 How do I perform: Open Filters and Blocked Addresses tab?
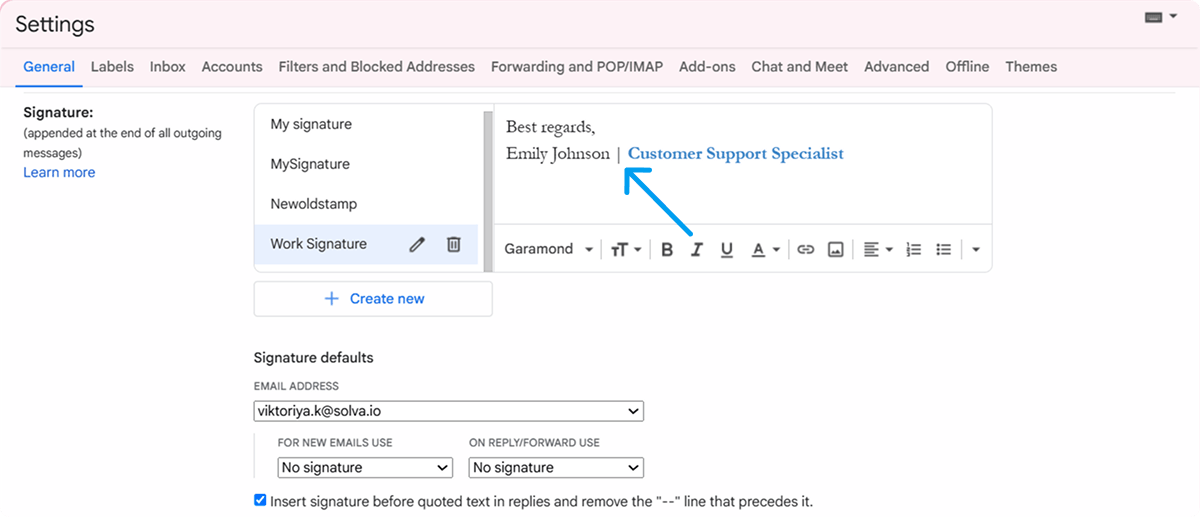click(377, 67)
